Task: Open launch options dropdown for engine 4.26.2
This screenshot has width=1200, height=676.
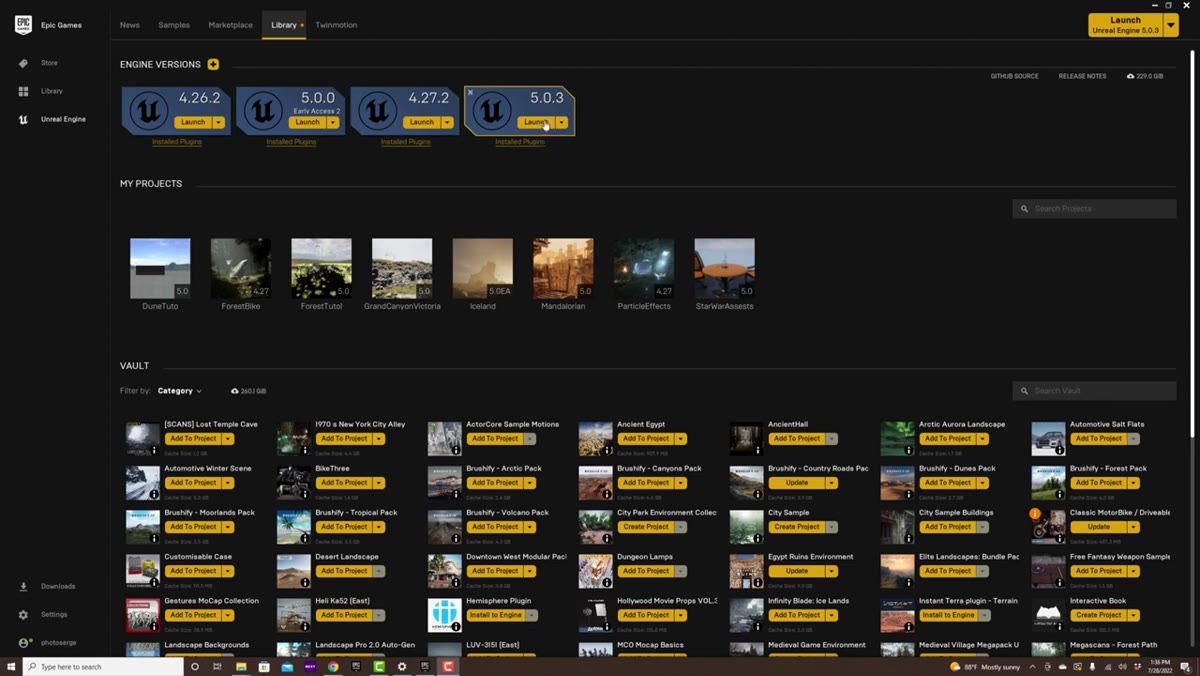Action: coord(218,122)
